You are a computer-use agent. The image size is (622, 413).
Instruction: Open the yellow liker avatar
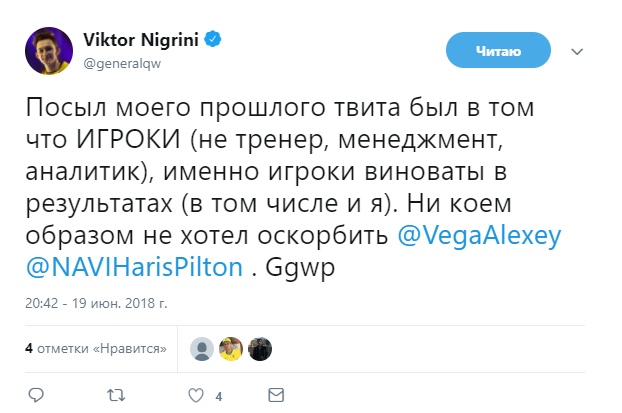click(x=231, y=348)
